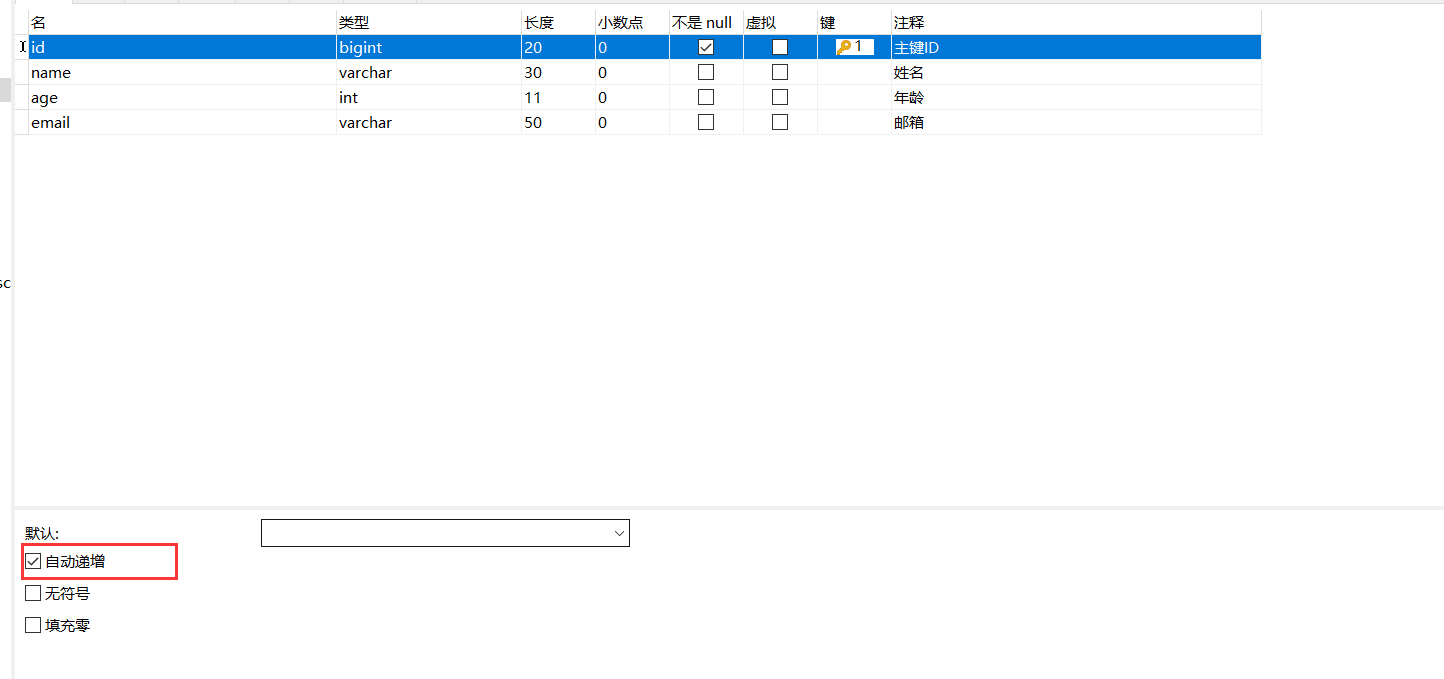Click the 姓名 comment cell
This screenshot has height=679, width=1444.
pyautogui.click(x=1076, y=72)
